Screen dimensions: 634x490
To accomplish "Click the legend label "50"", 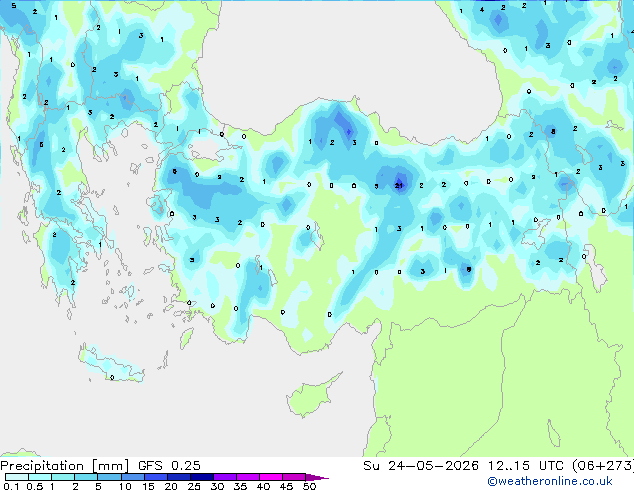I will pos(309,486).
